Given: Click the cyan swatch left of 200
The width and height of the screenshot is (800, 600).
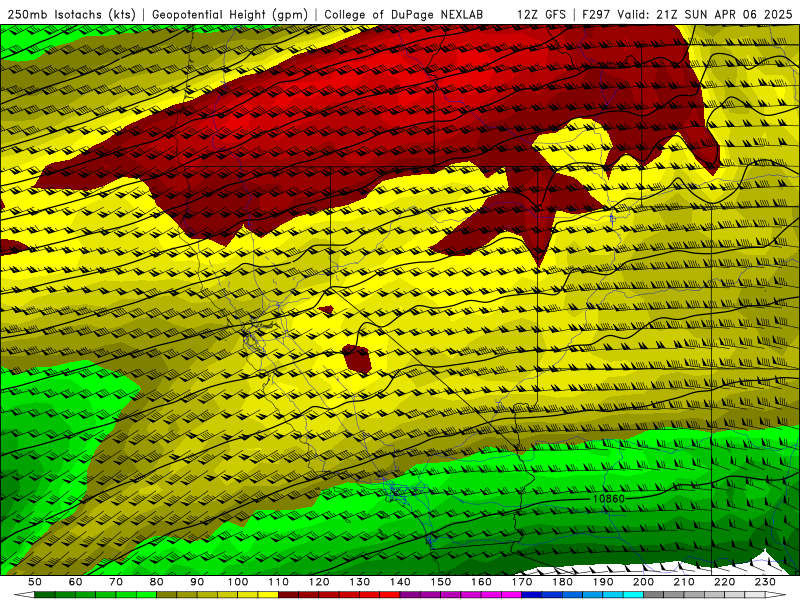Looking at the screenshot, I should click(633, 595).
